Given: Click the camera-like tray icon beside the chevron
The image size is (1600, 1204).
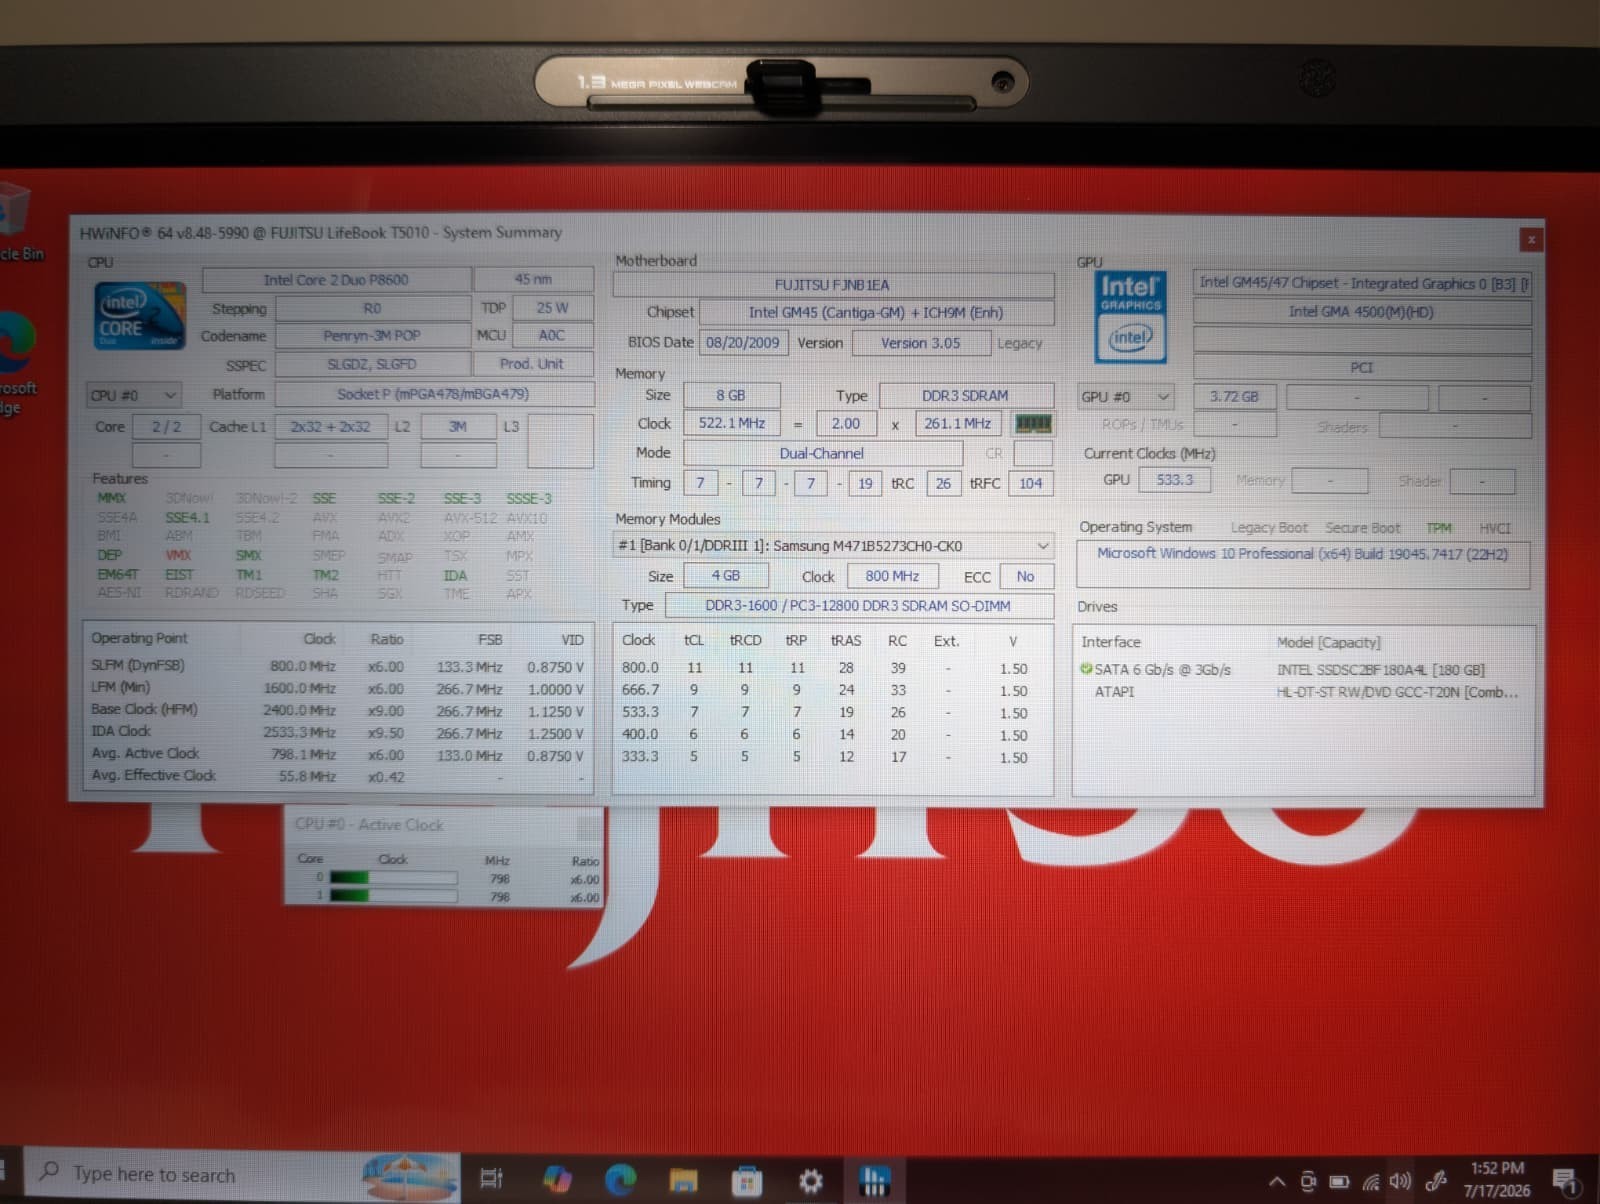Looking at the screenshot, I should coord(1308,1182).
